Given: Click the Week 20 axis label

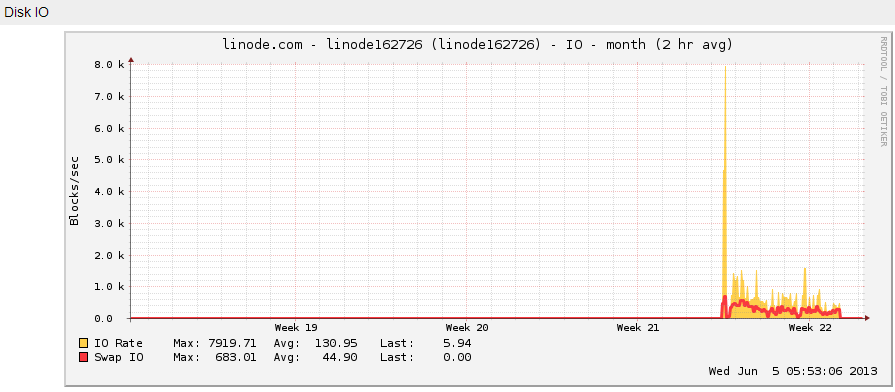Looking at the screenshot, I should [467, 328].
